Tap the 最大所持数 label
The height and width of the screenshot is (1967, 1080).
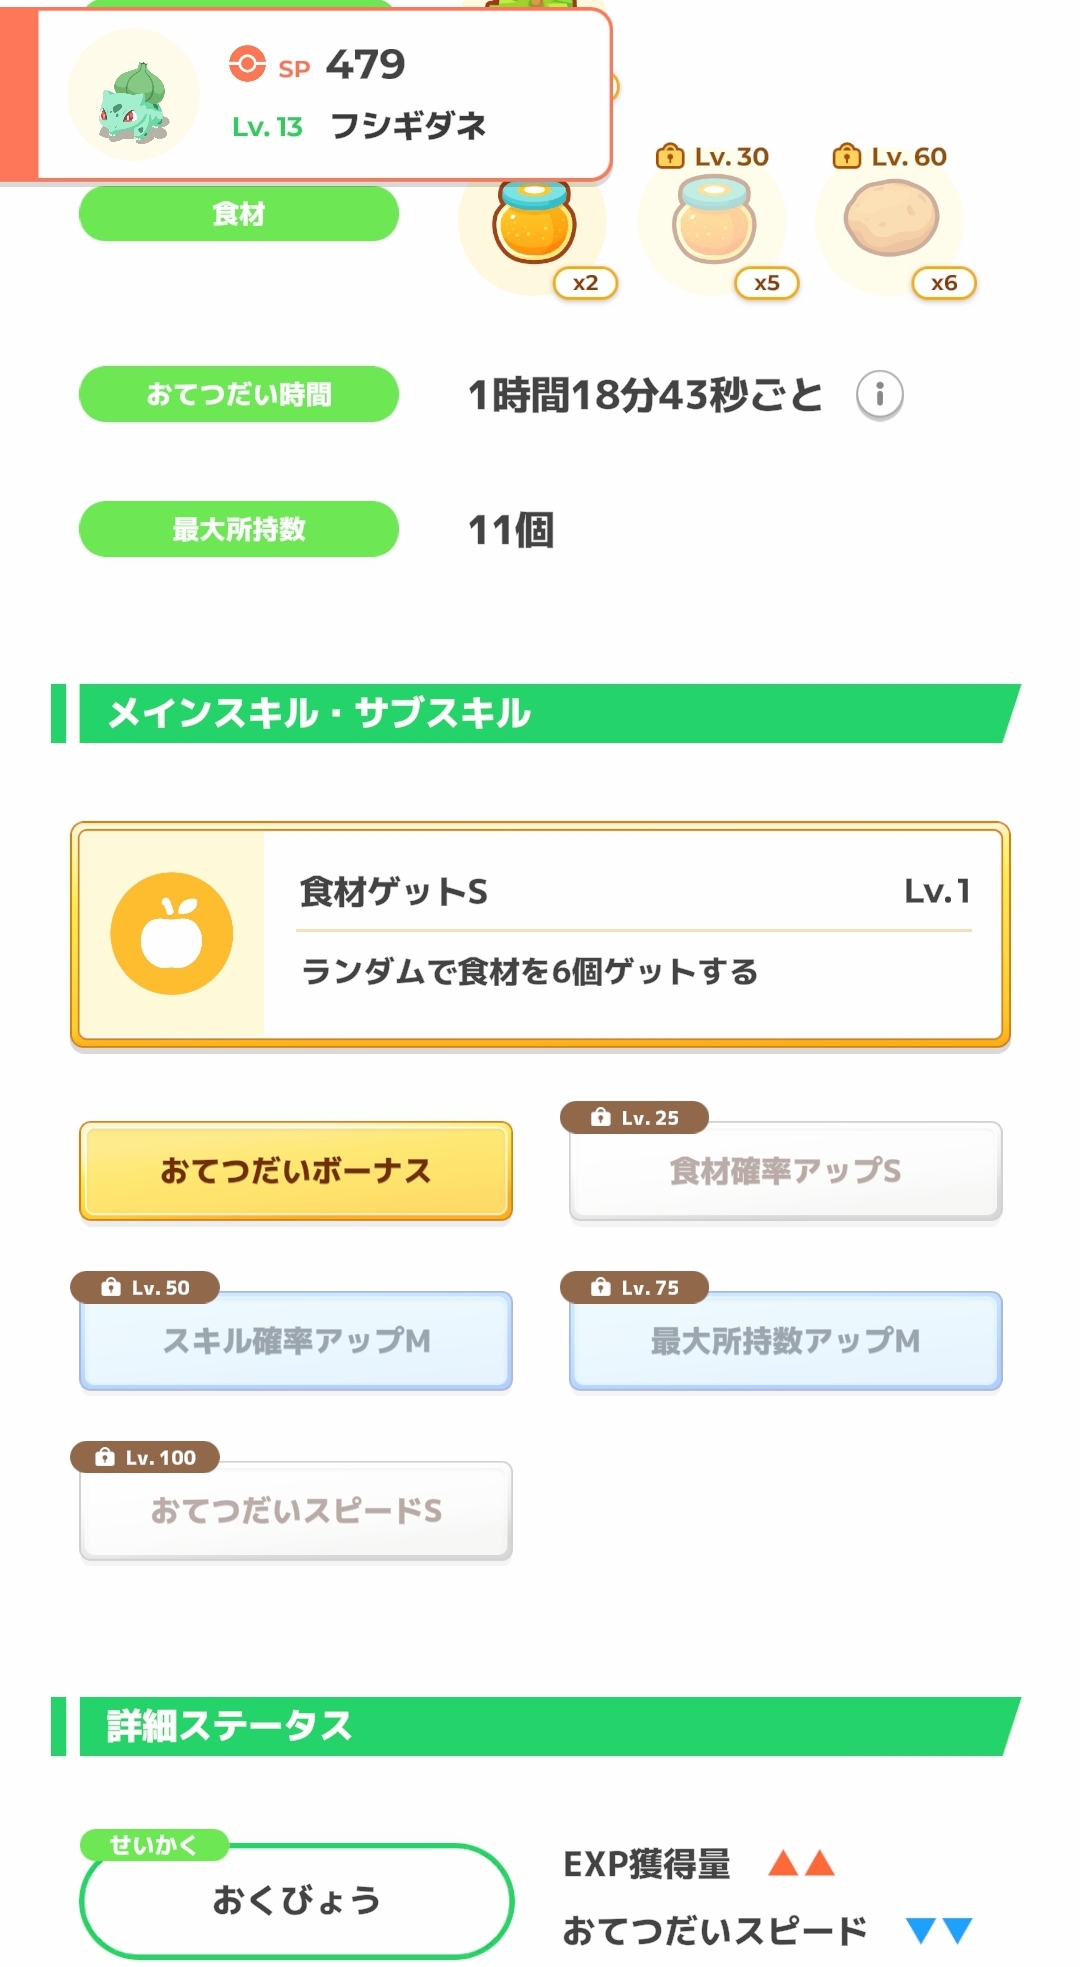(x=238, y=529)
